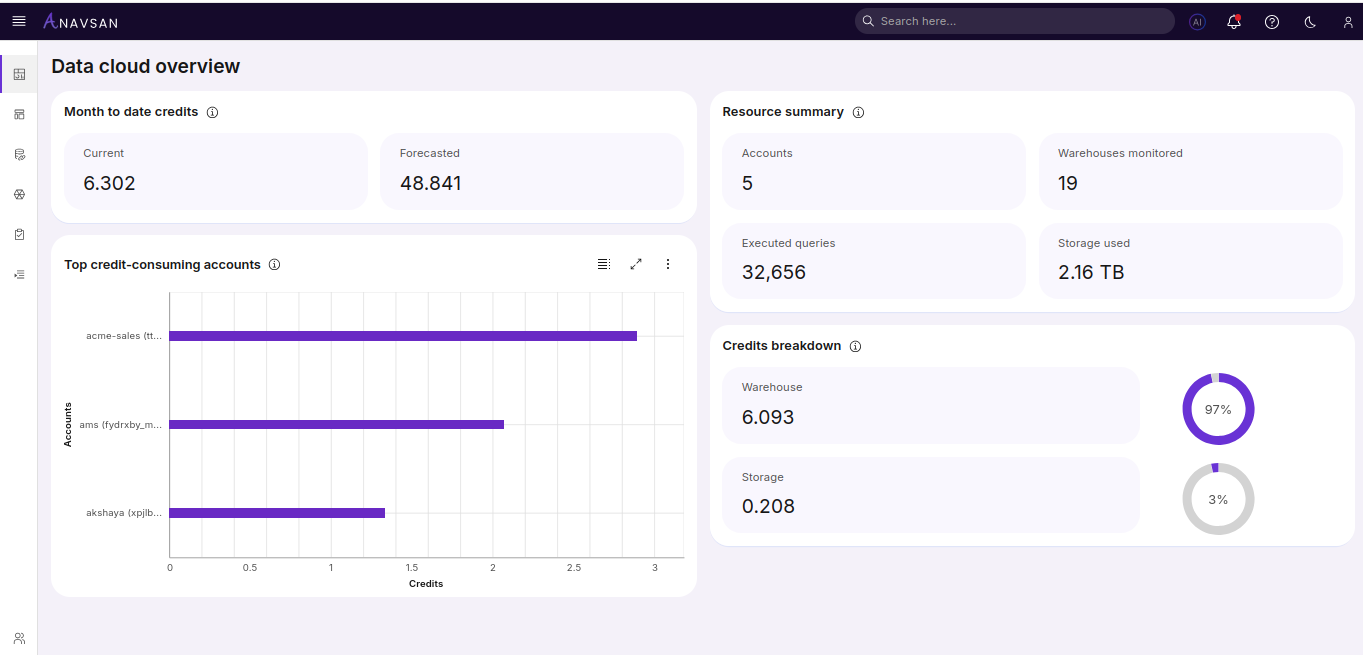Click the AI assistant icon
Image resolution: width=1363 pixels, height=655 pixels.
1197,21
